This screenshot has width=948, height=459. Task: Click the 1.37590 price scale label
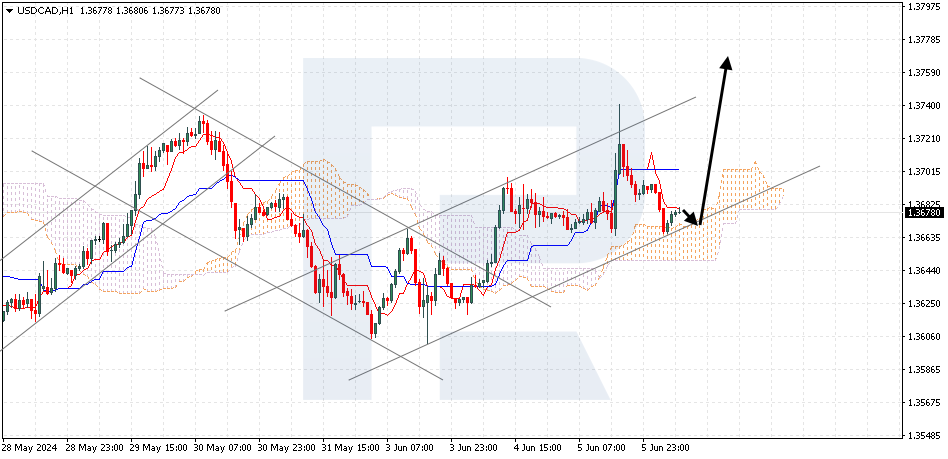925,73
